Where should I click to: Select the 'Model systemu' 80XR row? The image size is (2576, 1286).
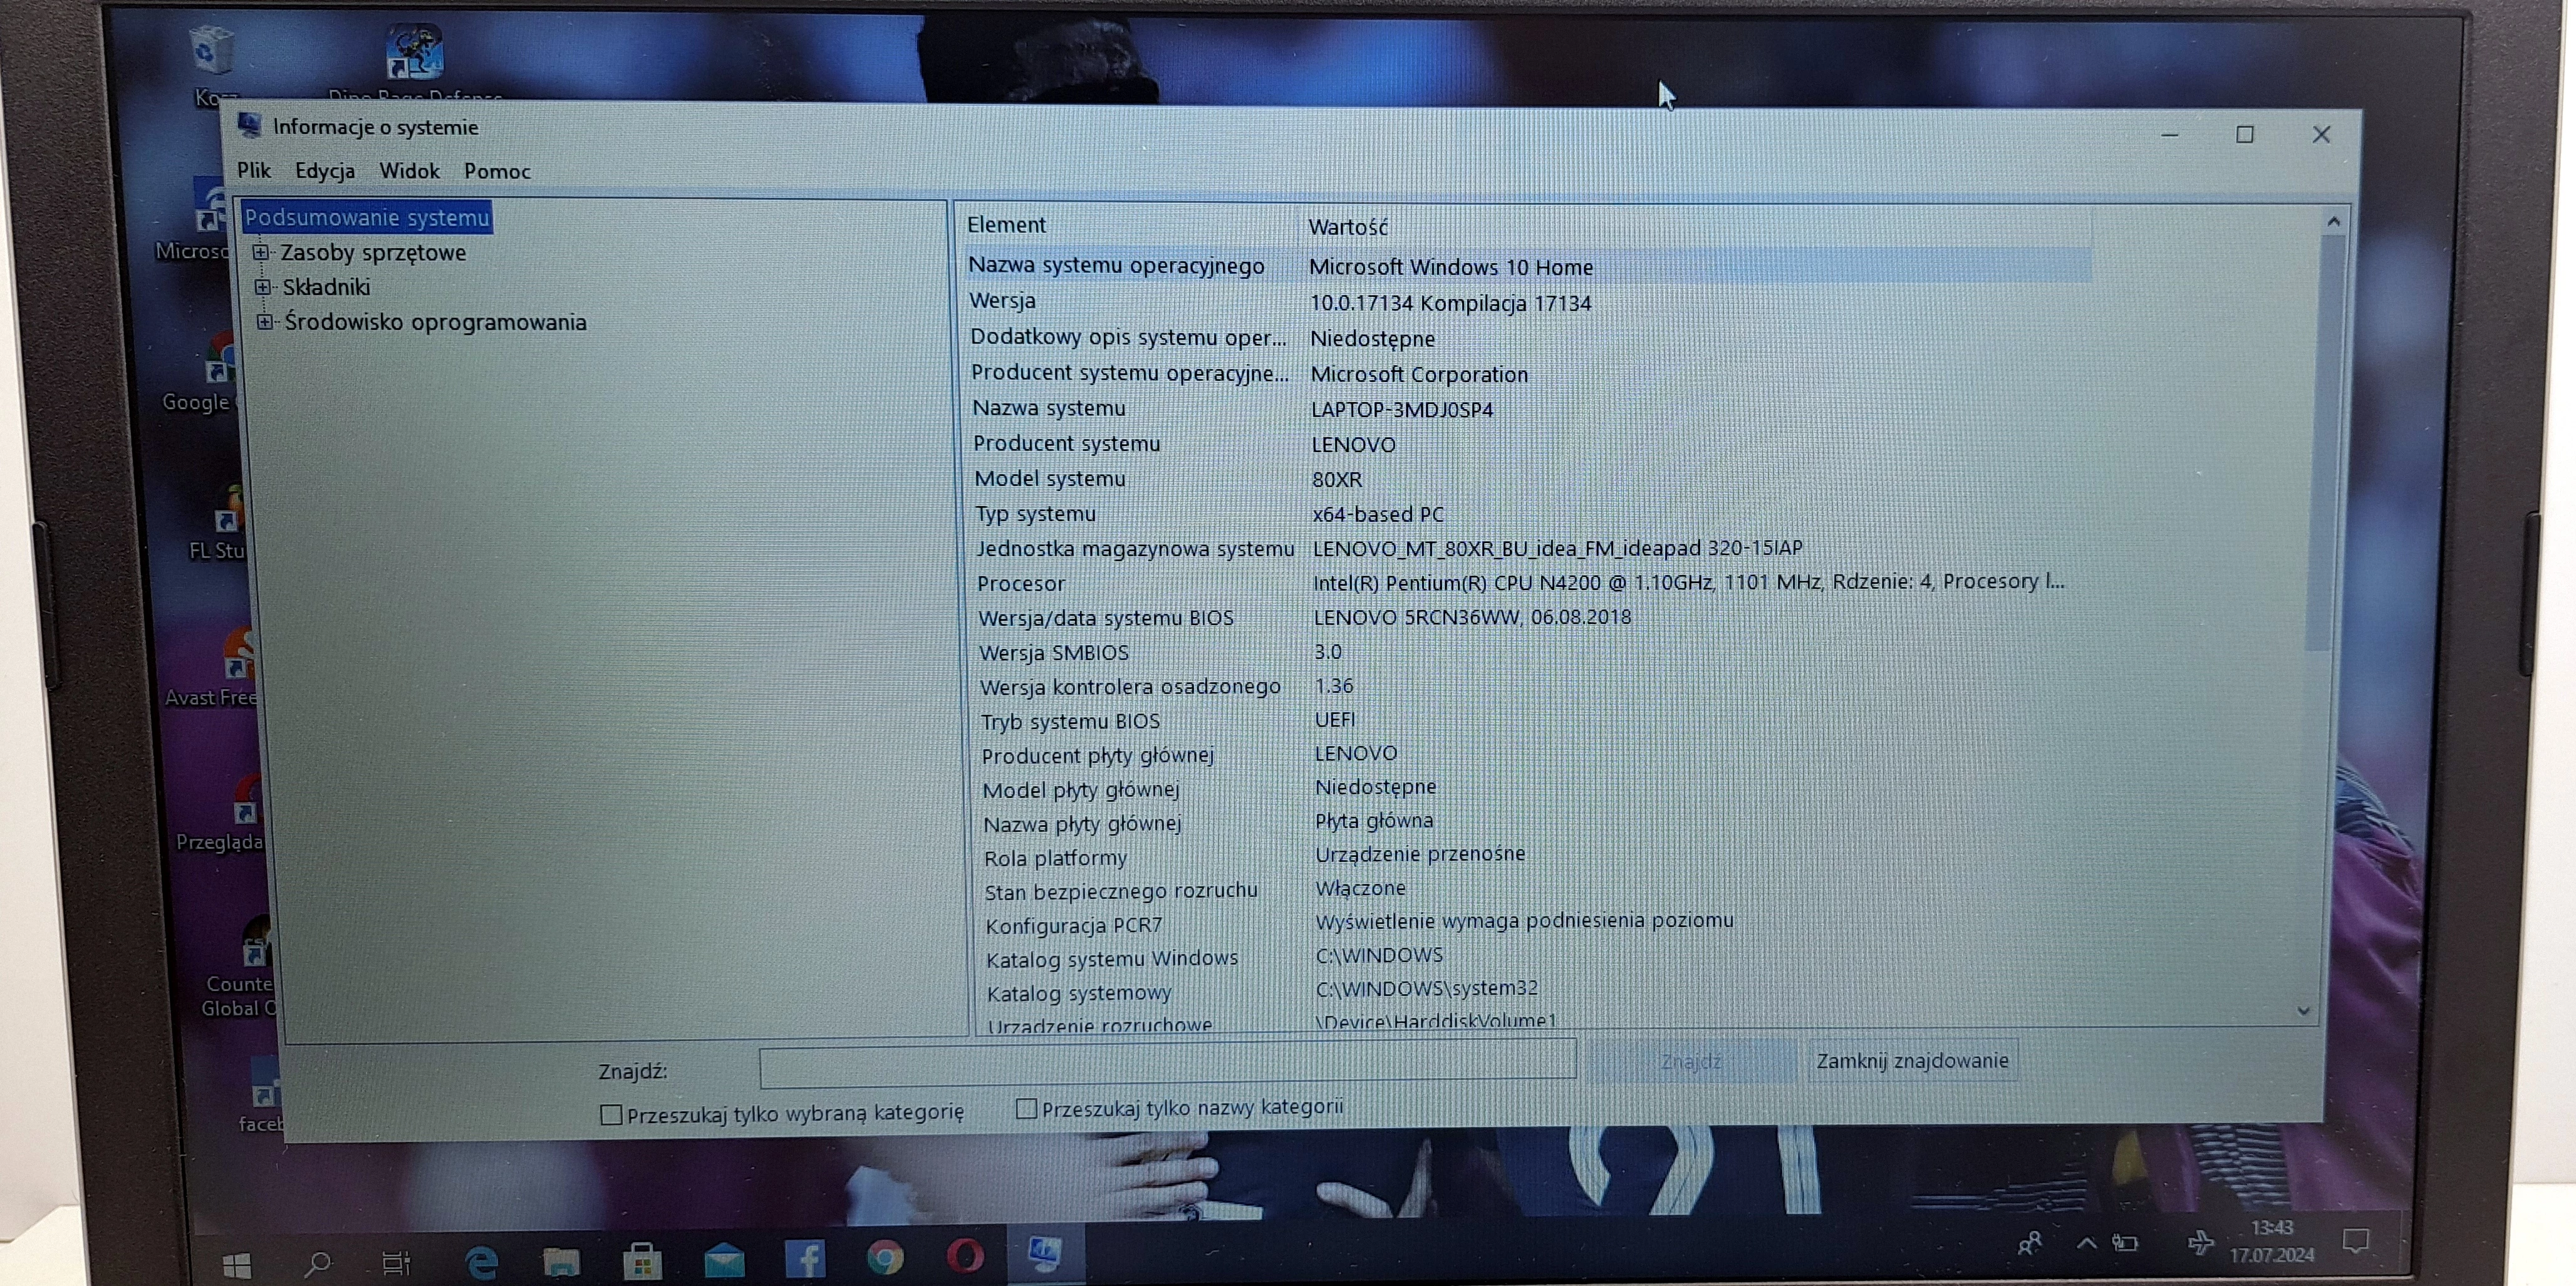click(x=1532, y=478)
